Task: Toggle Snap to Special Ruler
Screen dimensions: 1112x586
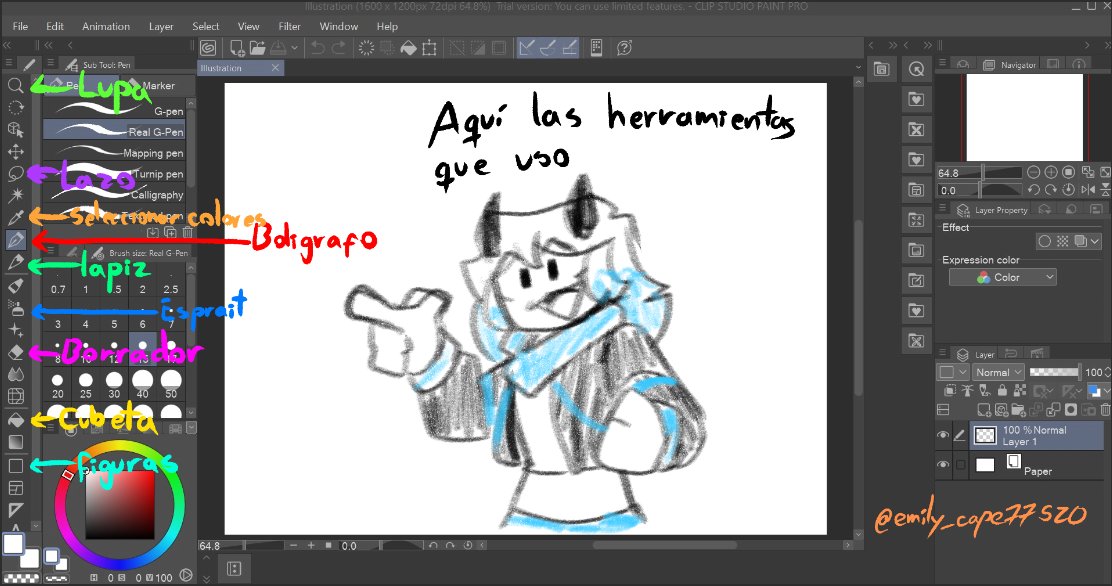Action: [547, 48]
